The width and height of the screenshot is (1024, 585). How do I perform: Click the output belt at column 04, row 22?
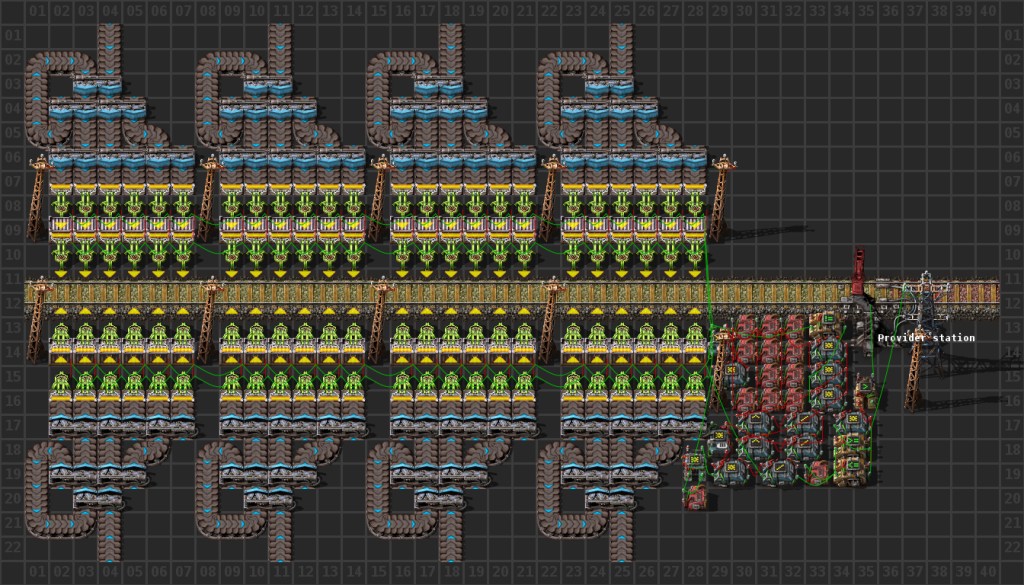(110, 547)
